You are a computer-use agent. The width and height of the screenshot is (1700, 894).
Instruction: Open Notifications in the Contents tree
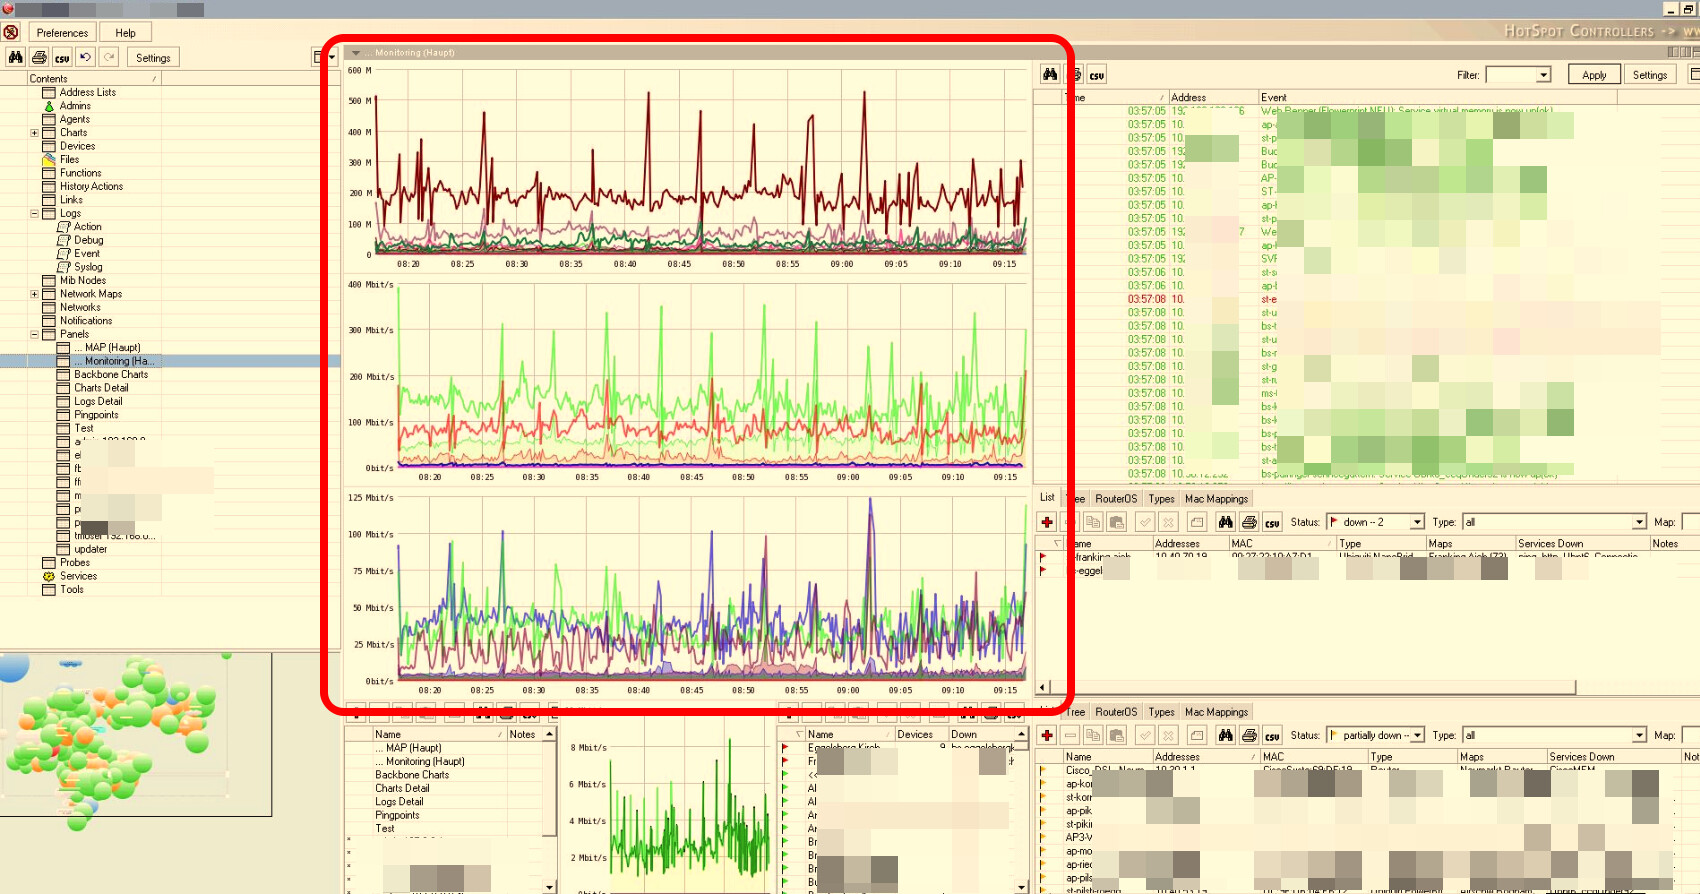pos(86,321)
